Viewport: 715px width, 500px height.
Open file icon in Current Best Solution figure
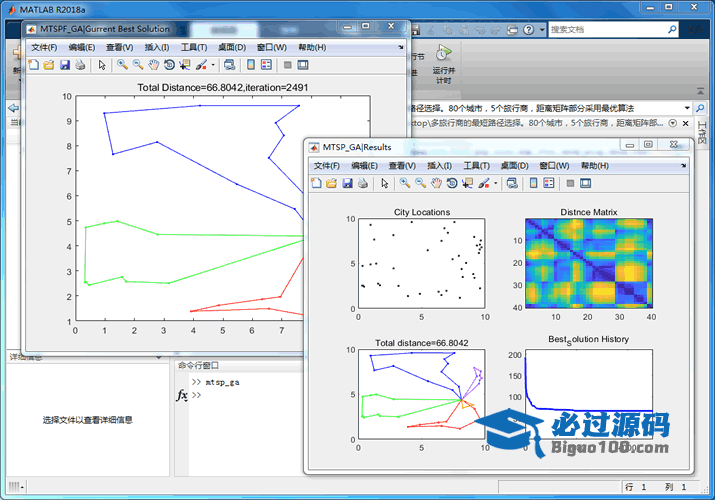coord(49,65)
